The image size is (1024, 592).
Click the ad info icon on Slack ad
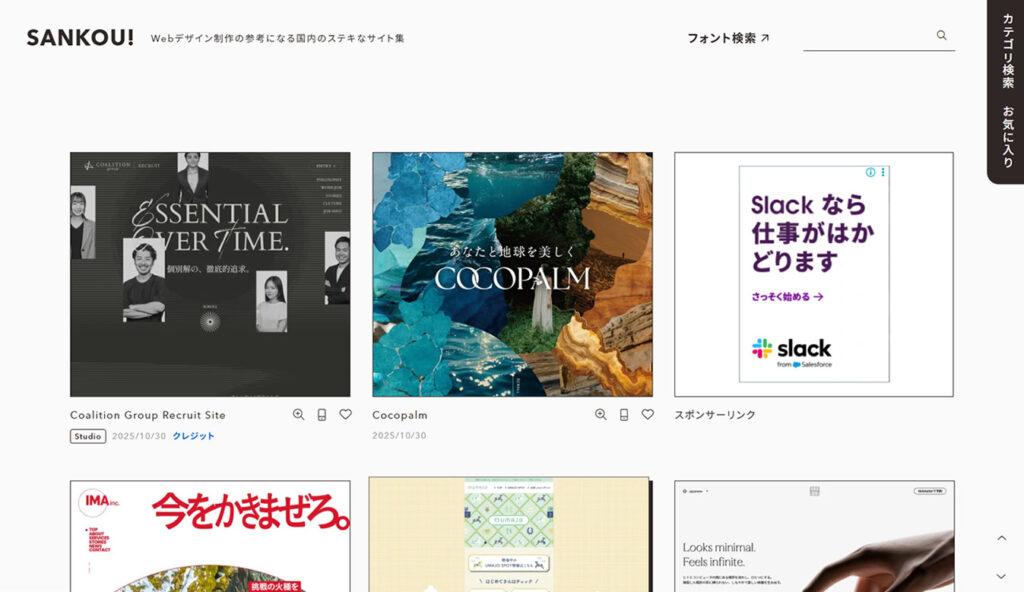click(871, 173)
